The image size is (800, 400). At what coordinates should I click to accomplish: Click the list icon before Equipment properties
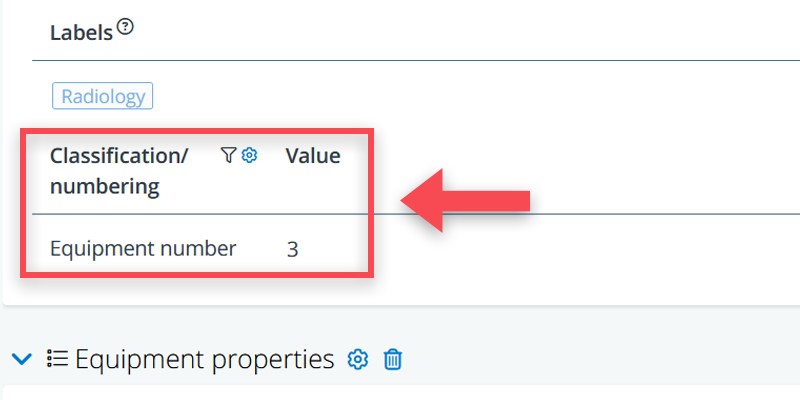pos(57,359)
